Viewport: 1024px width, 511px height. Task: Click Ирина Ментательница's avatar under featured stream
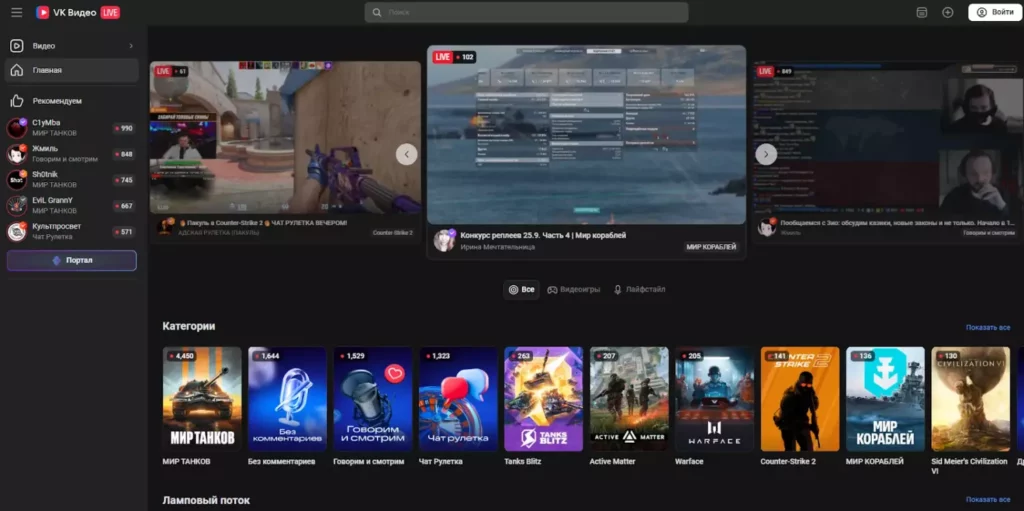point(444,240)
